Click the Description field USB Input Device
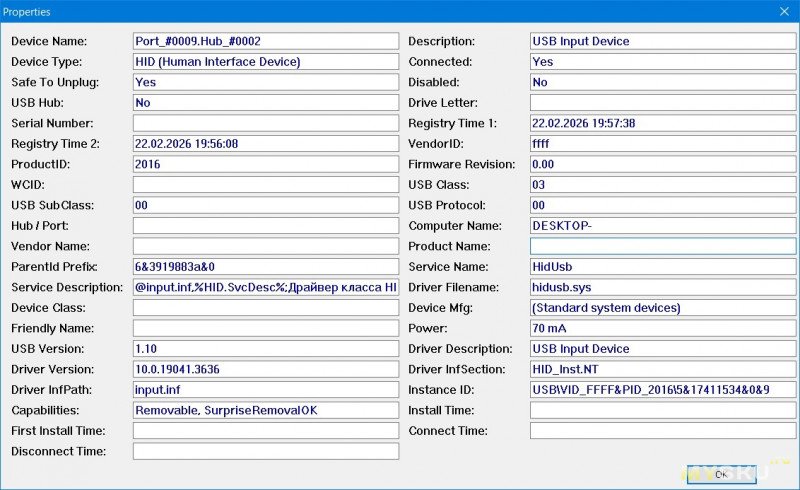This screenshot has height=490, width=800. [x=662, y=42]
